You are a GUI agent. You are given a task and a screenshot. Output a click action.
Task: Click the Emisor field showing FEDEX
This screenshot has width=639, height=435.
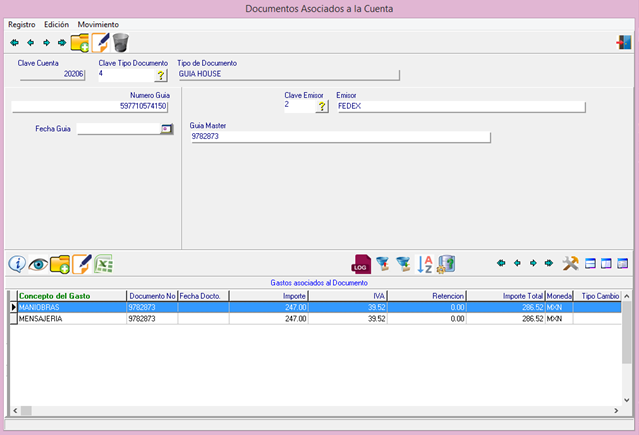point(461,106)
